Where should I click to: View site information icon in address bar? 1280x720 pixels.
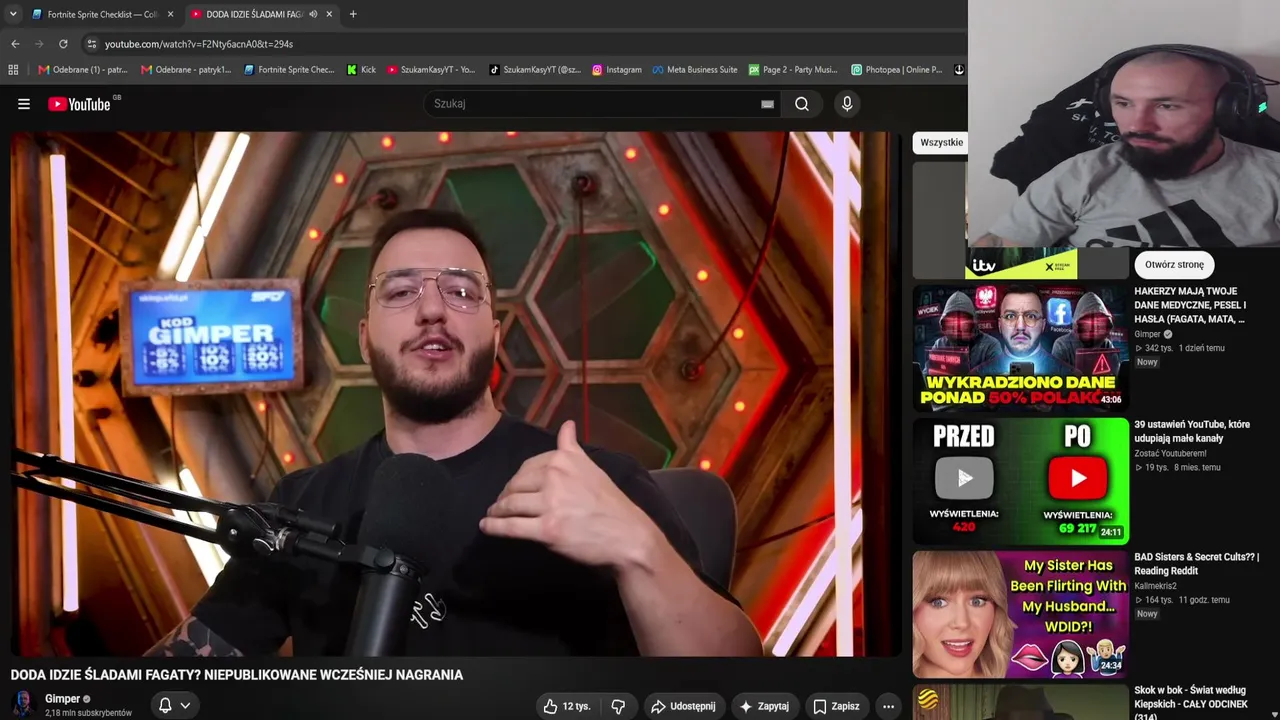click(91, 44)
